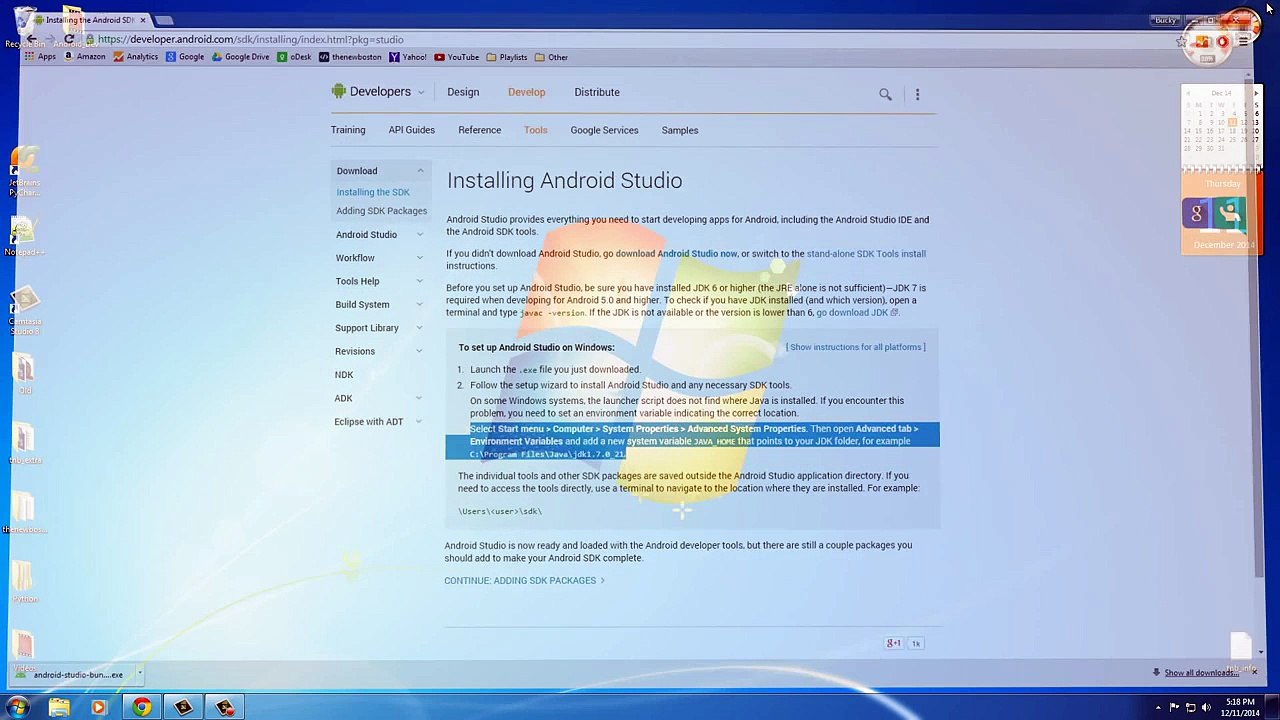Click the browser back arrow
Screen dimensions: 1280x720
pyautogui.click(x=31, y=39)
